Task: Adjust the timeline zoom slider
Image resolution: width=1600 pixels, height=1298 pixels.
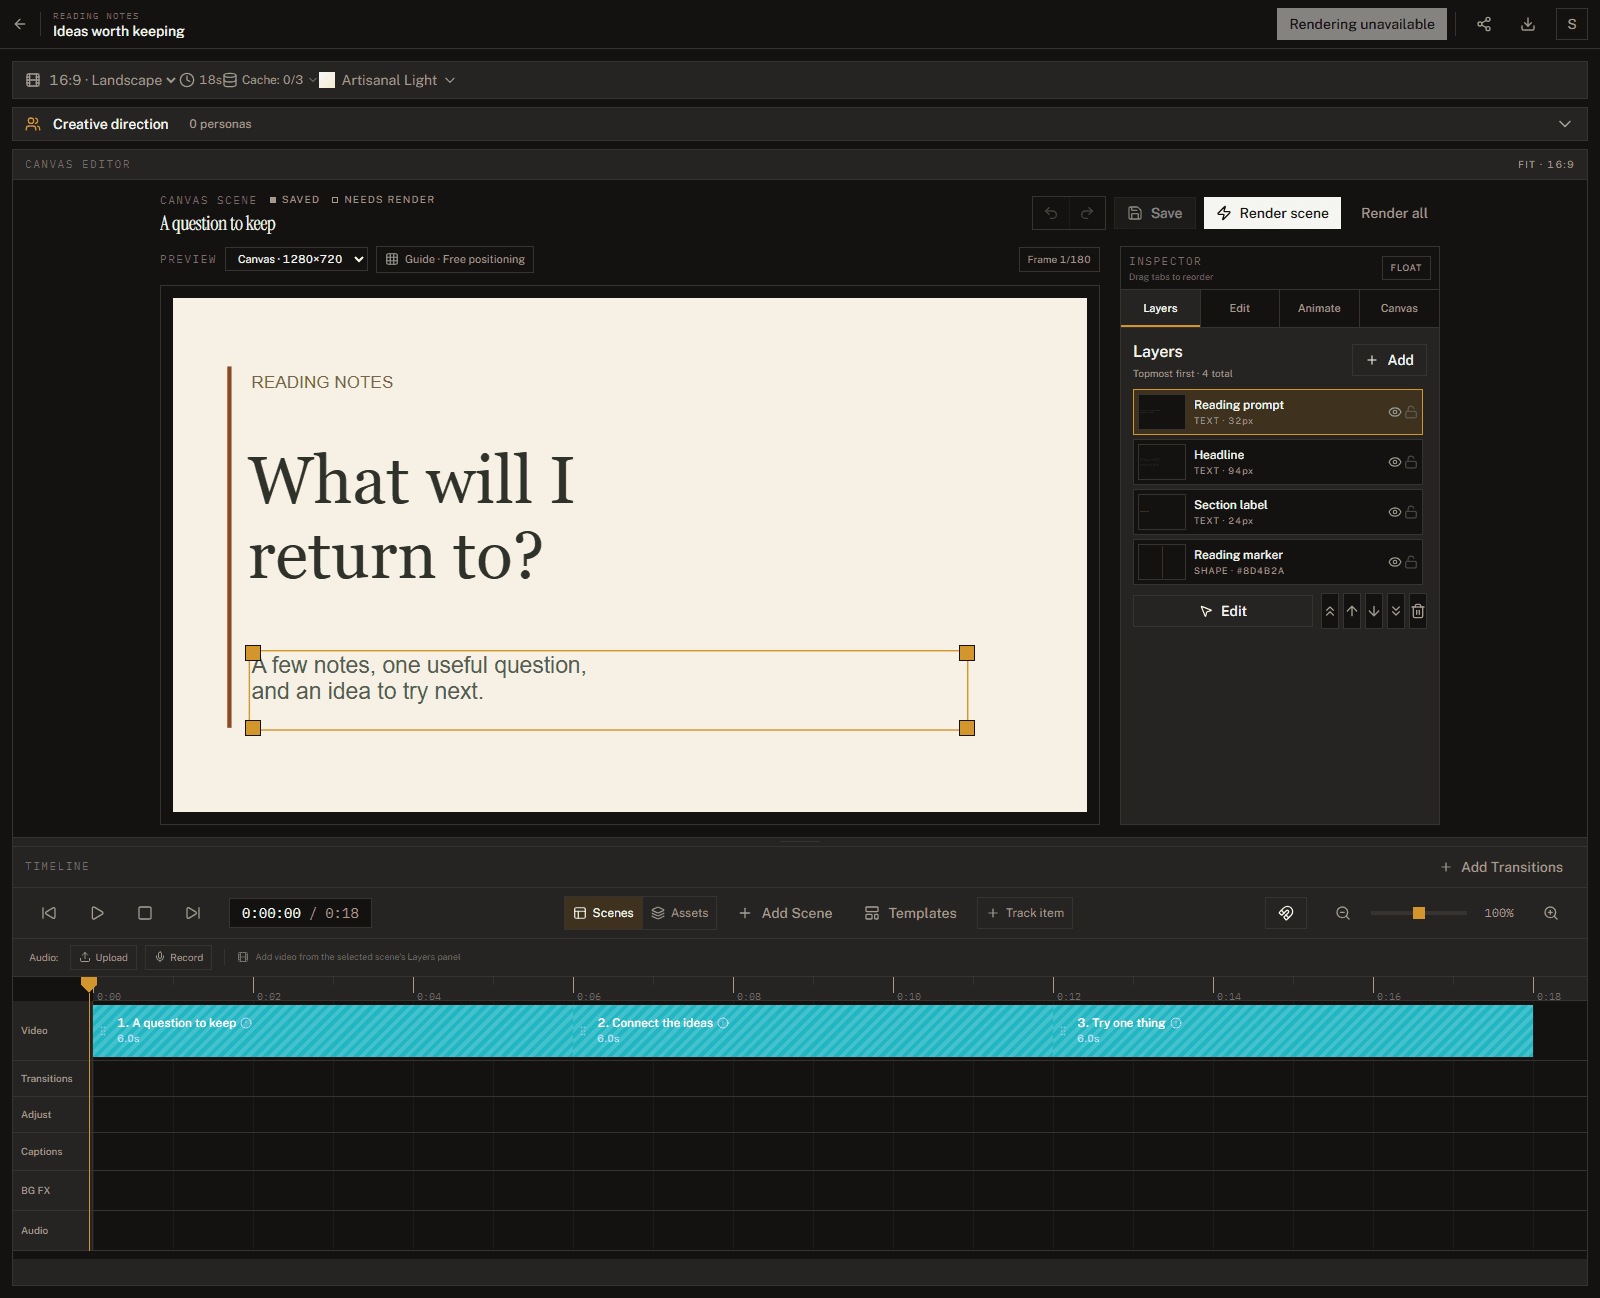Action: [x=1418, y=913]
